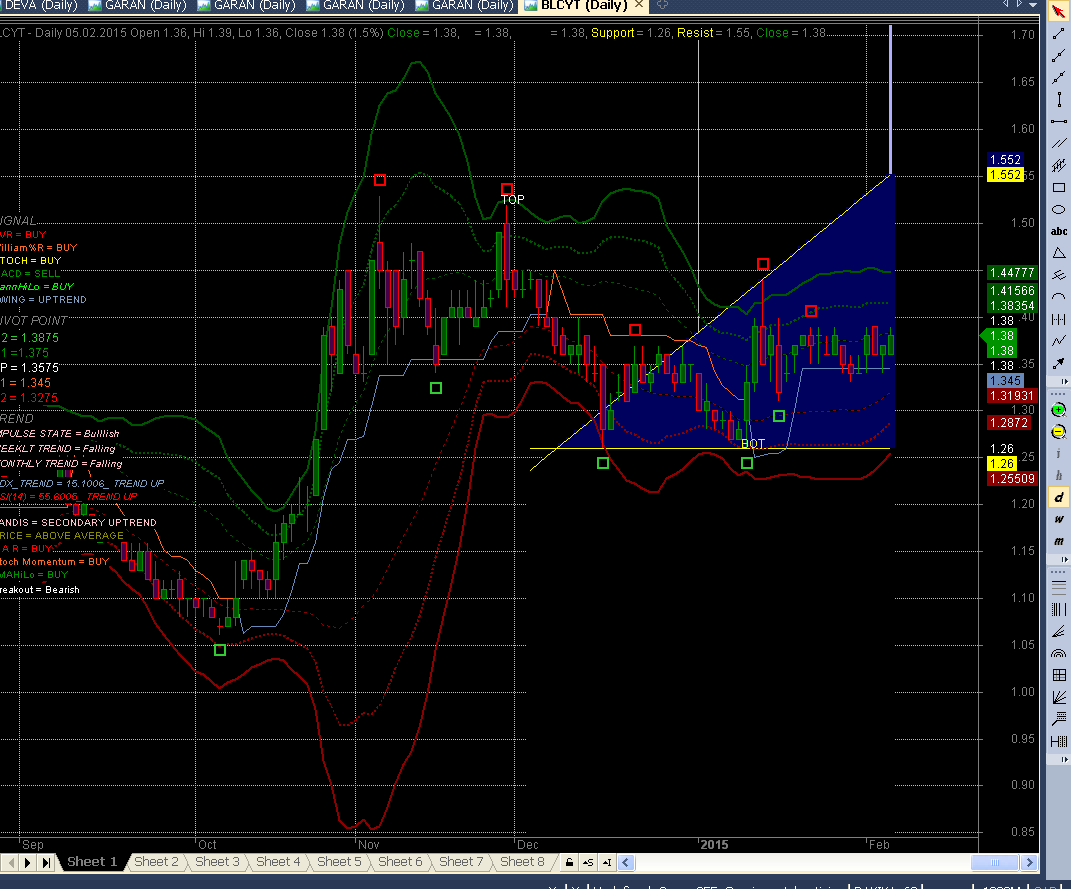Click the green zoom in icon
The width and height of the screenshot is (1071, 889).
click(1058, 410)
